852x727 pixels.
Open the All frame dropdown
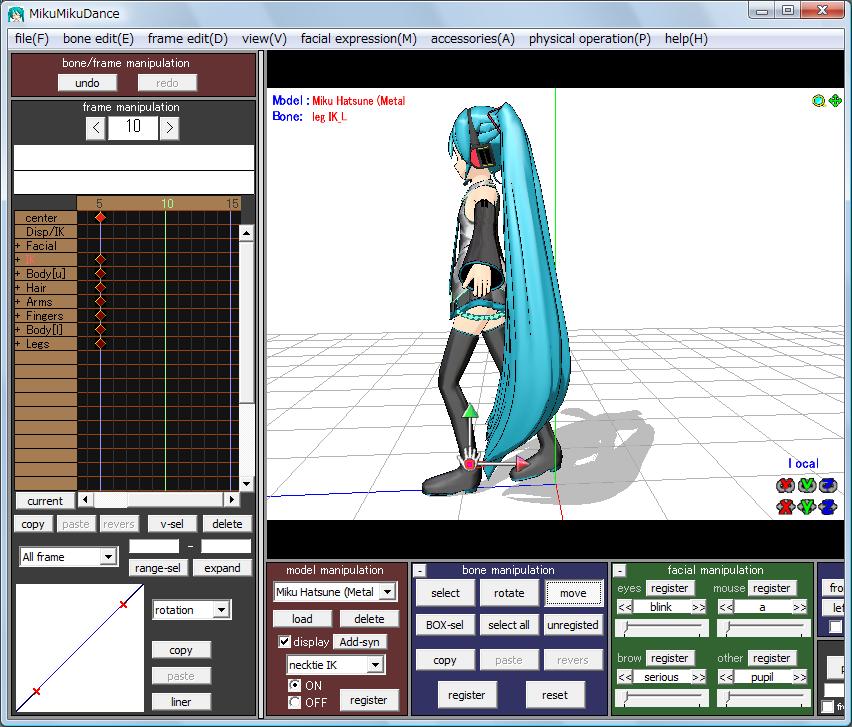[x=108, y=557]
